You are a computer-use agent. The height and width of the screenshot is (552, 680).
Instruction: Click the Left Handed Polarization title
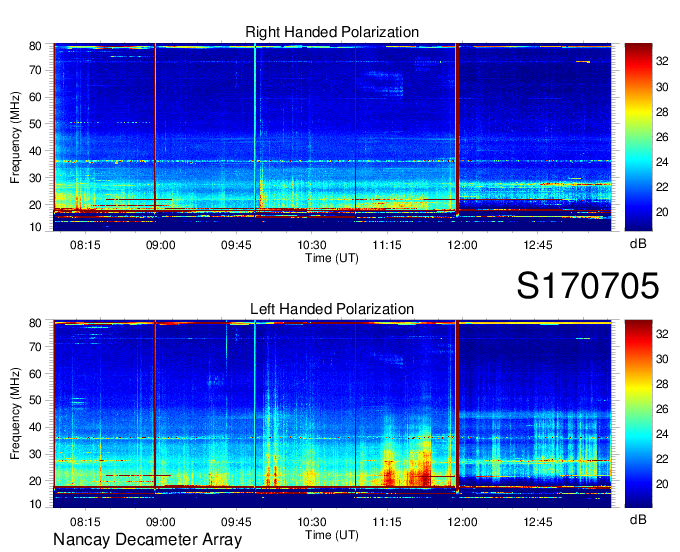coord(332,309)
